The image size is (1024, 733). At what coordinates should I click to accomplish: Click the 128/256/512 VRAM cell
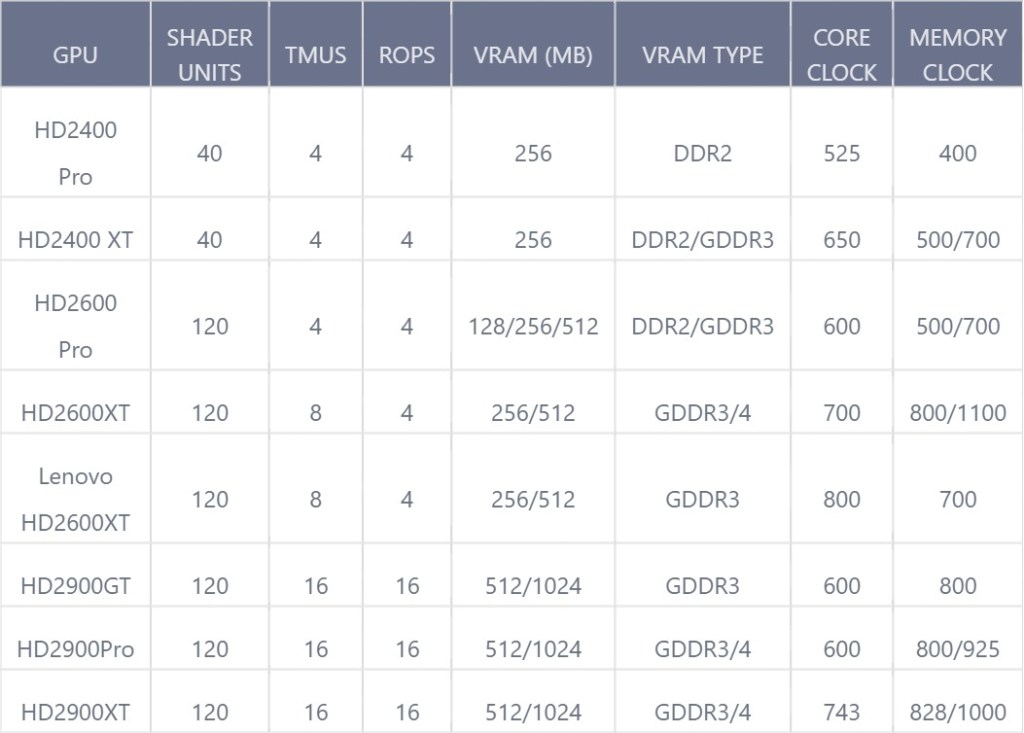533,327
